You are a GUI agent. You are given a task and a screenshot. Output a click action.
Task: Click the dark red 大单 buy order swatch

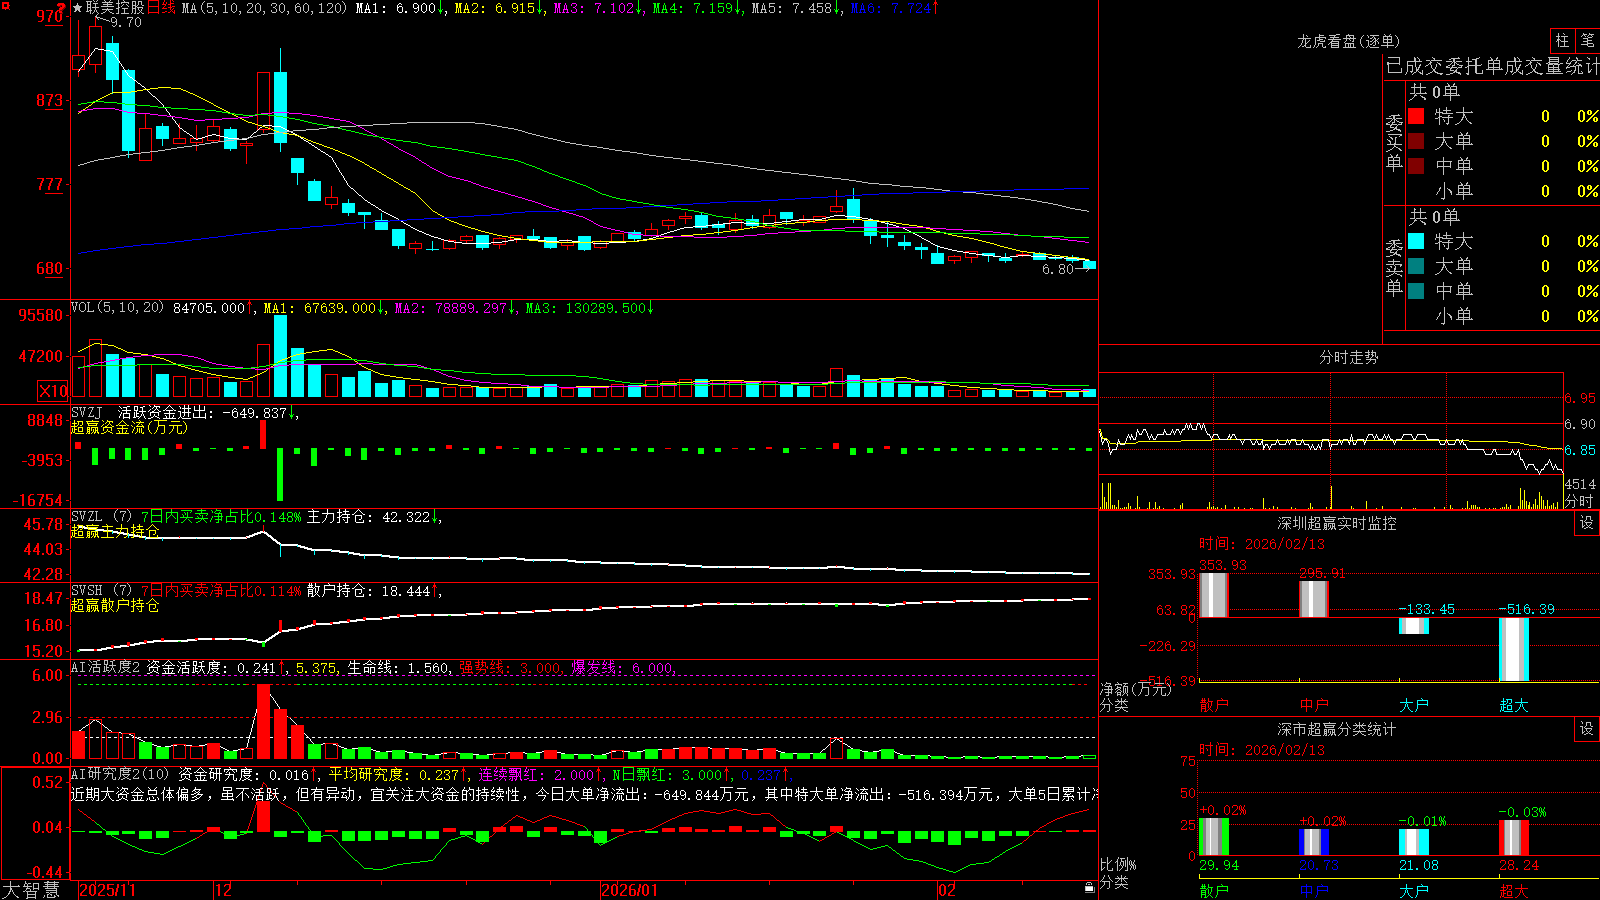click(1416, 141)
